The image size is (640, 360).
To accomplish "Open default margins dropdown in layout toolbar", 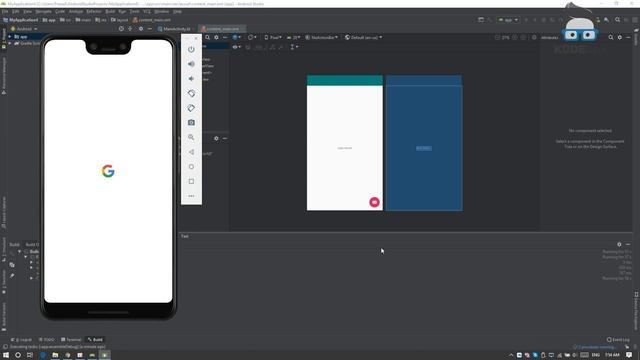I will click(x=294, y=47).
